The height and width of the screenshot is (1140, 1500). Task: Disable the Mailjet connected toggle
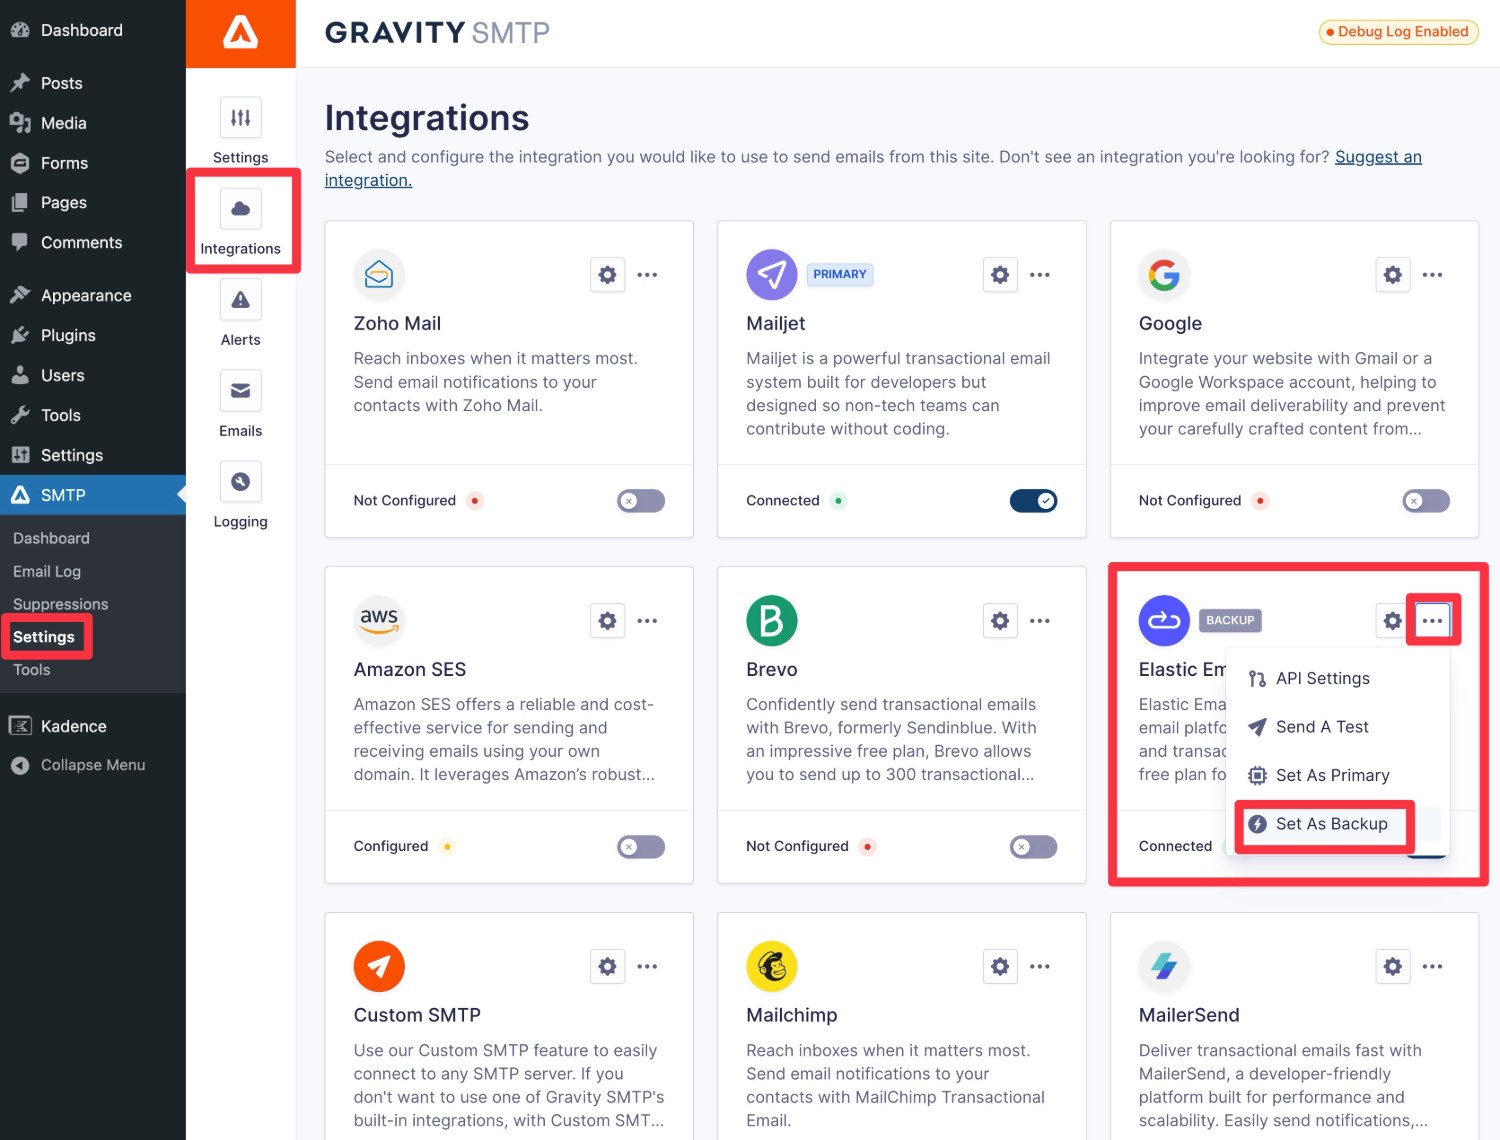(1034, 501)
